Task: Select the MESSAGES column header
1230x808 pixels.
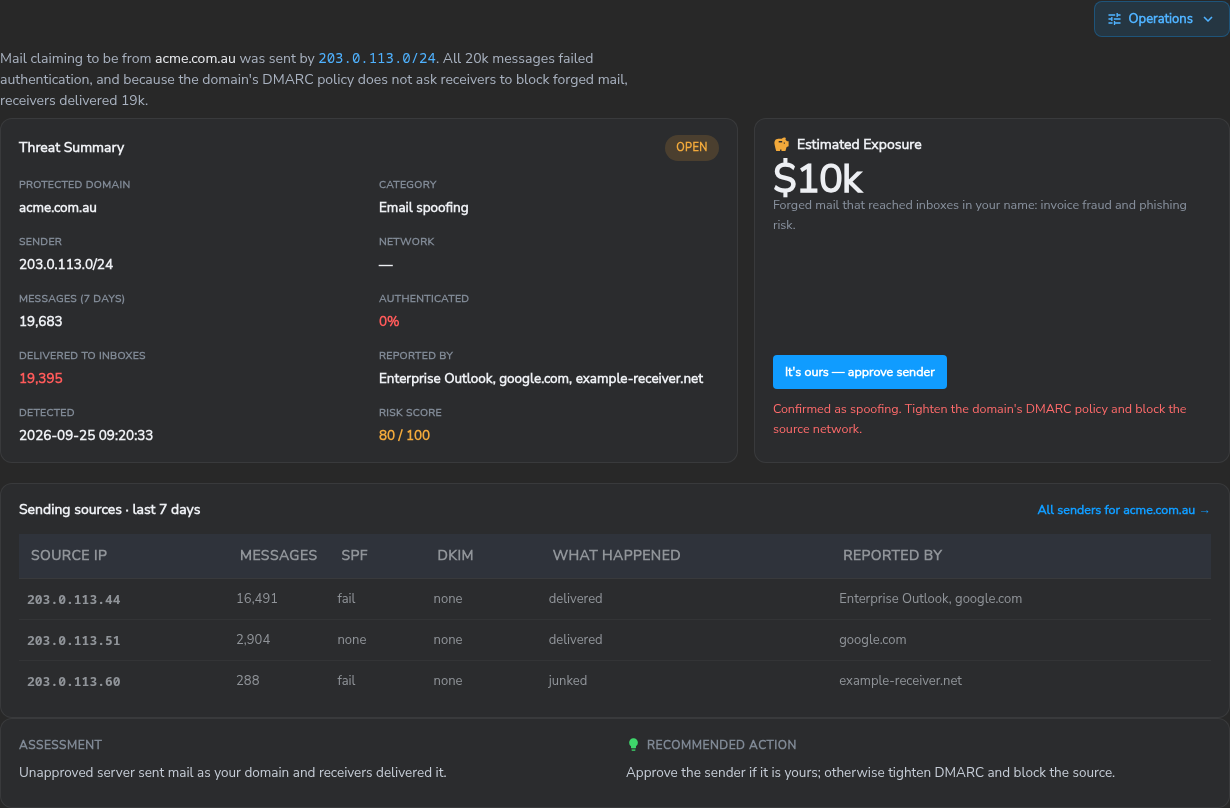Action: click(x=278, y=555)
